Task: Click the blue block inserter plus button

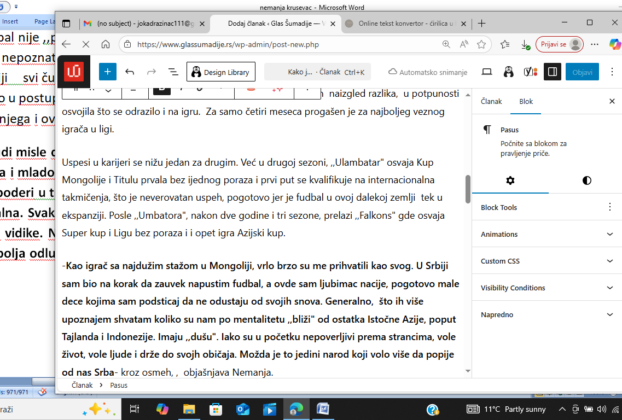Action: point(108,72)
